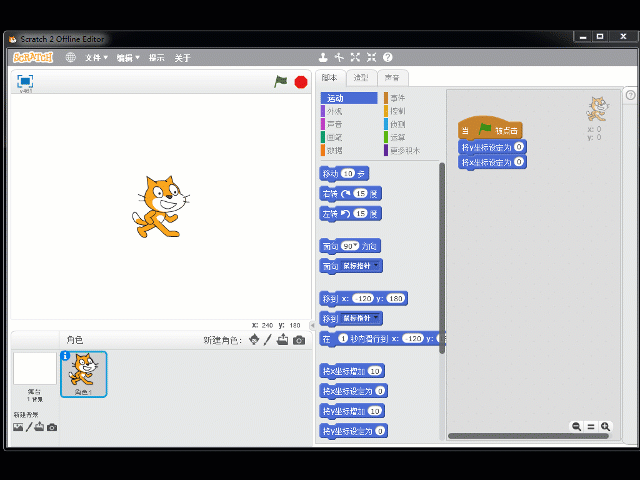Switch to the 脚本 tab
The image size is (640, 480).
click(x=329, y=78)
